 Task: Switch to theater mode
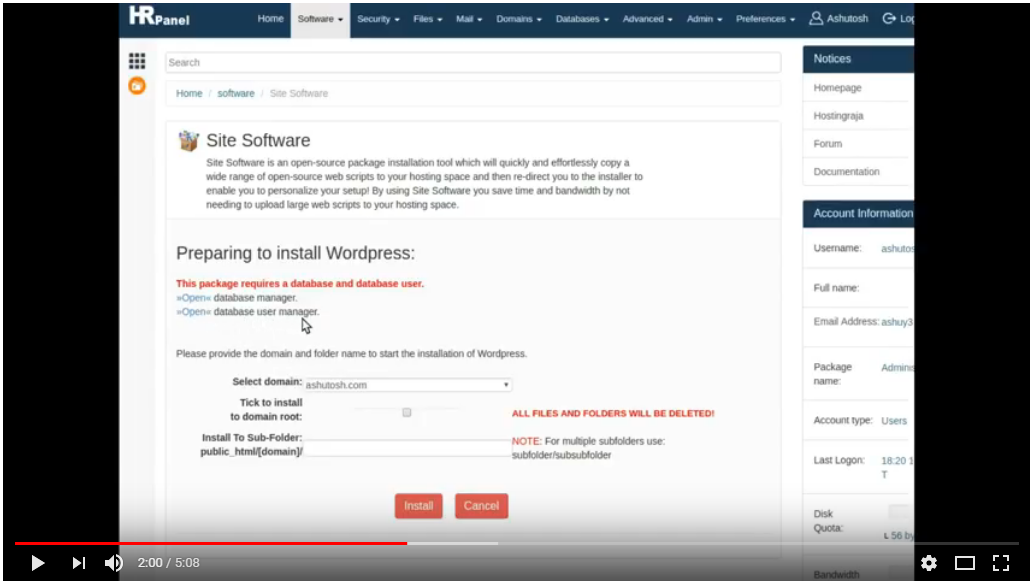coord(965,563)
